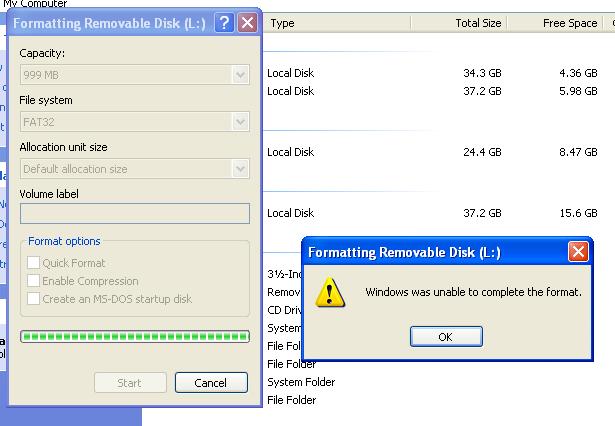Select the Local Disk row with 24.4 GB
The image size is (615, 426).
pos(432,152)
